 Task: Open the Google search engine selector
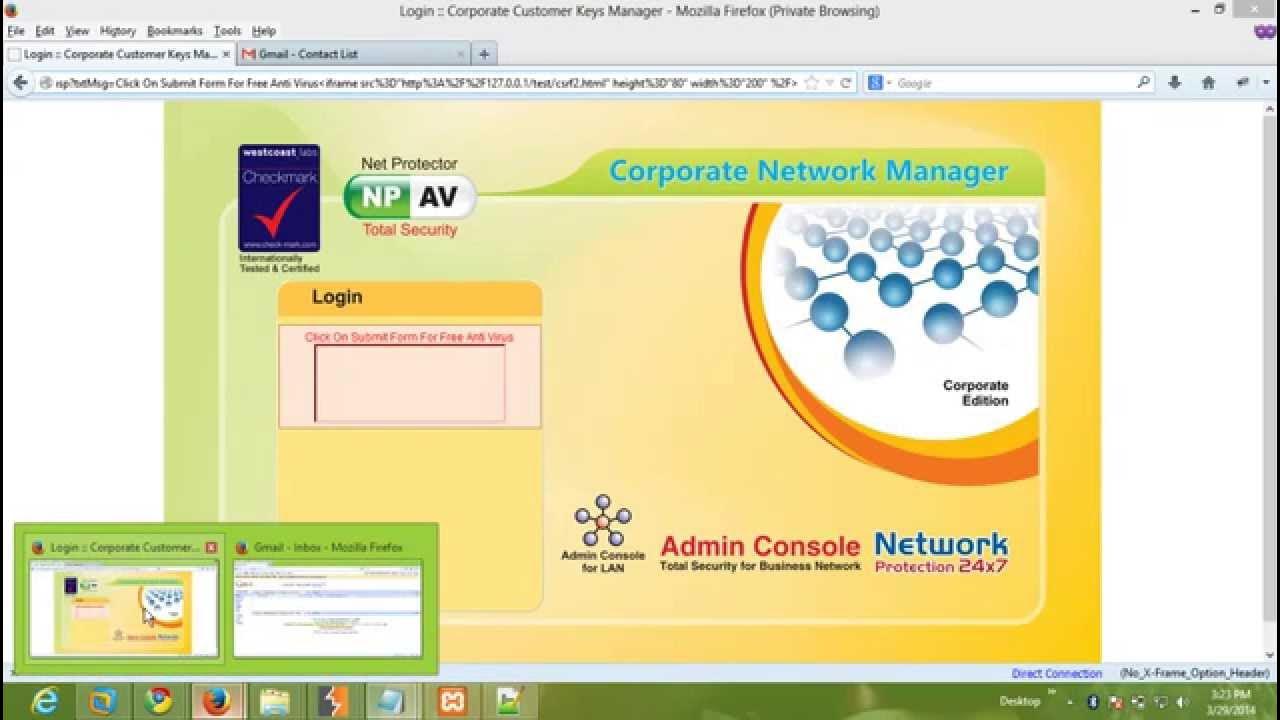878,83
